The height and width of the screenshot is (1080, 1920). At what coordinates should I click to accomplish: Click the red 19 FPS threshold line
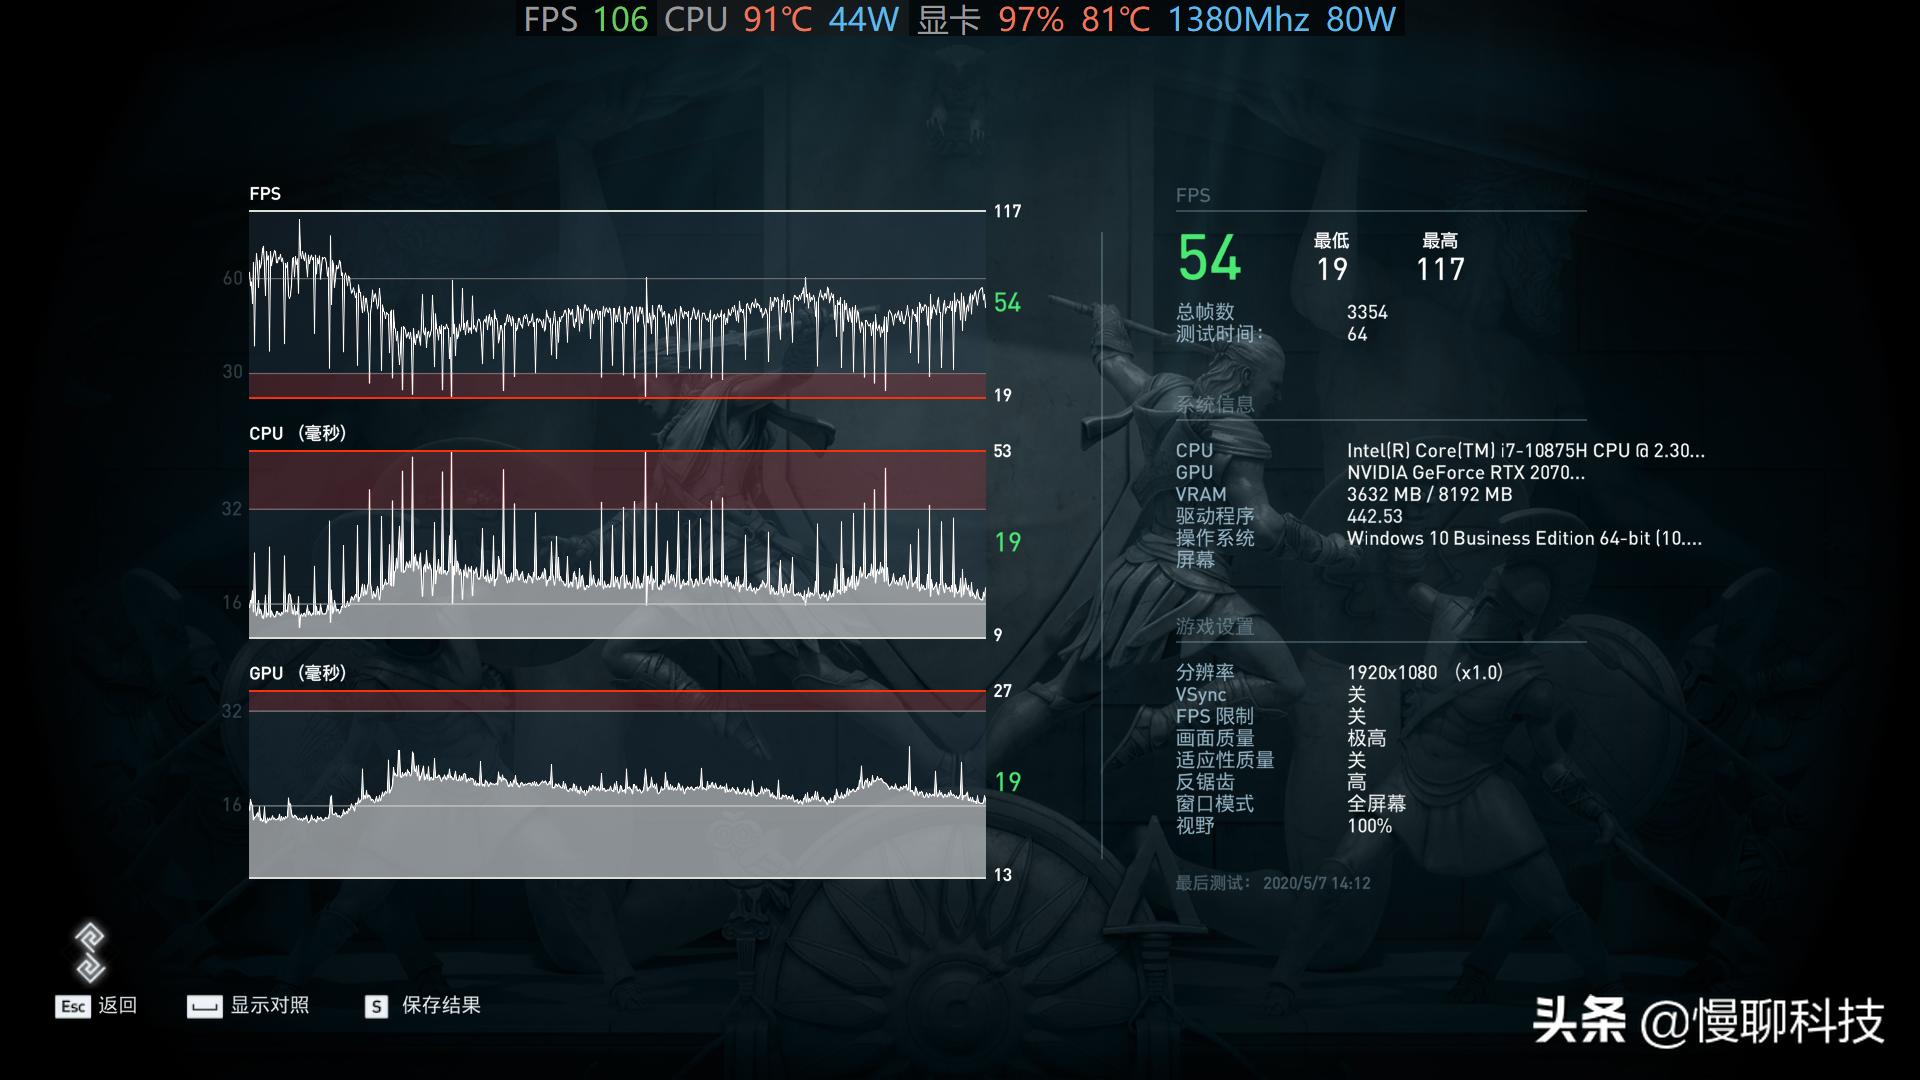(615, 398)
